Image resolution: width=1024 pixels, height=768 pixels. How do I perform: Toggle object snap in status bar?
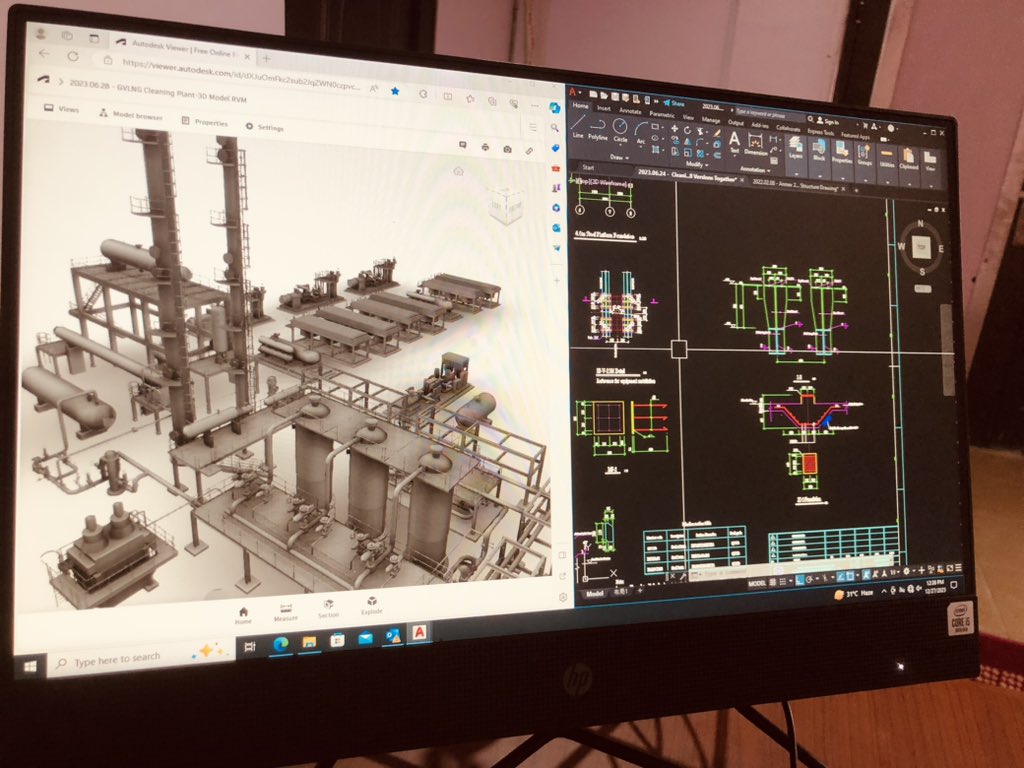pos(850,576)
